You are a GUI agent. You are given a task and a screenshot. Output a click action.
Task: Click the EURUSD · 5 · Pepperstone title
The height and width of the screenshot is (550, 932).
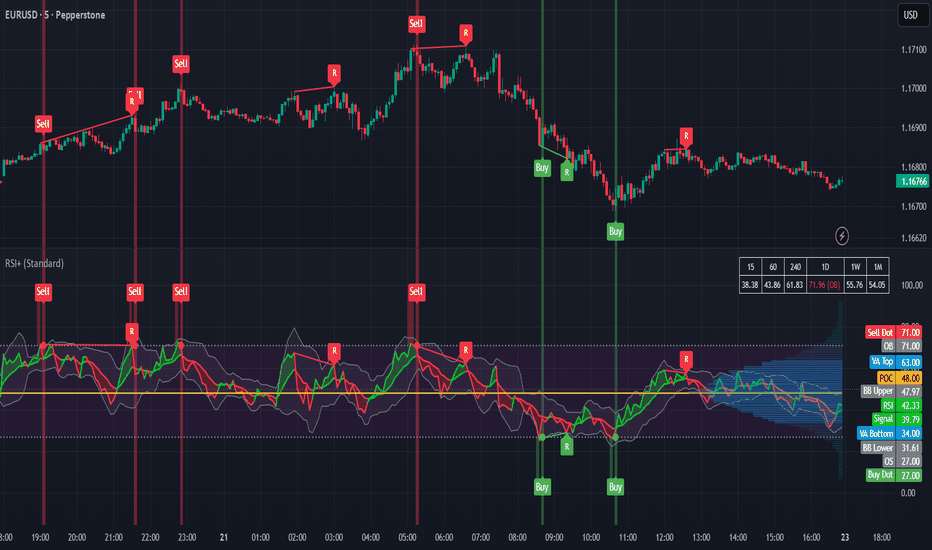[x=55, y=15]
